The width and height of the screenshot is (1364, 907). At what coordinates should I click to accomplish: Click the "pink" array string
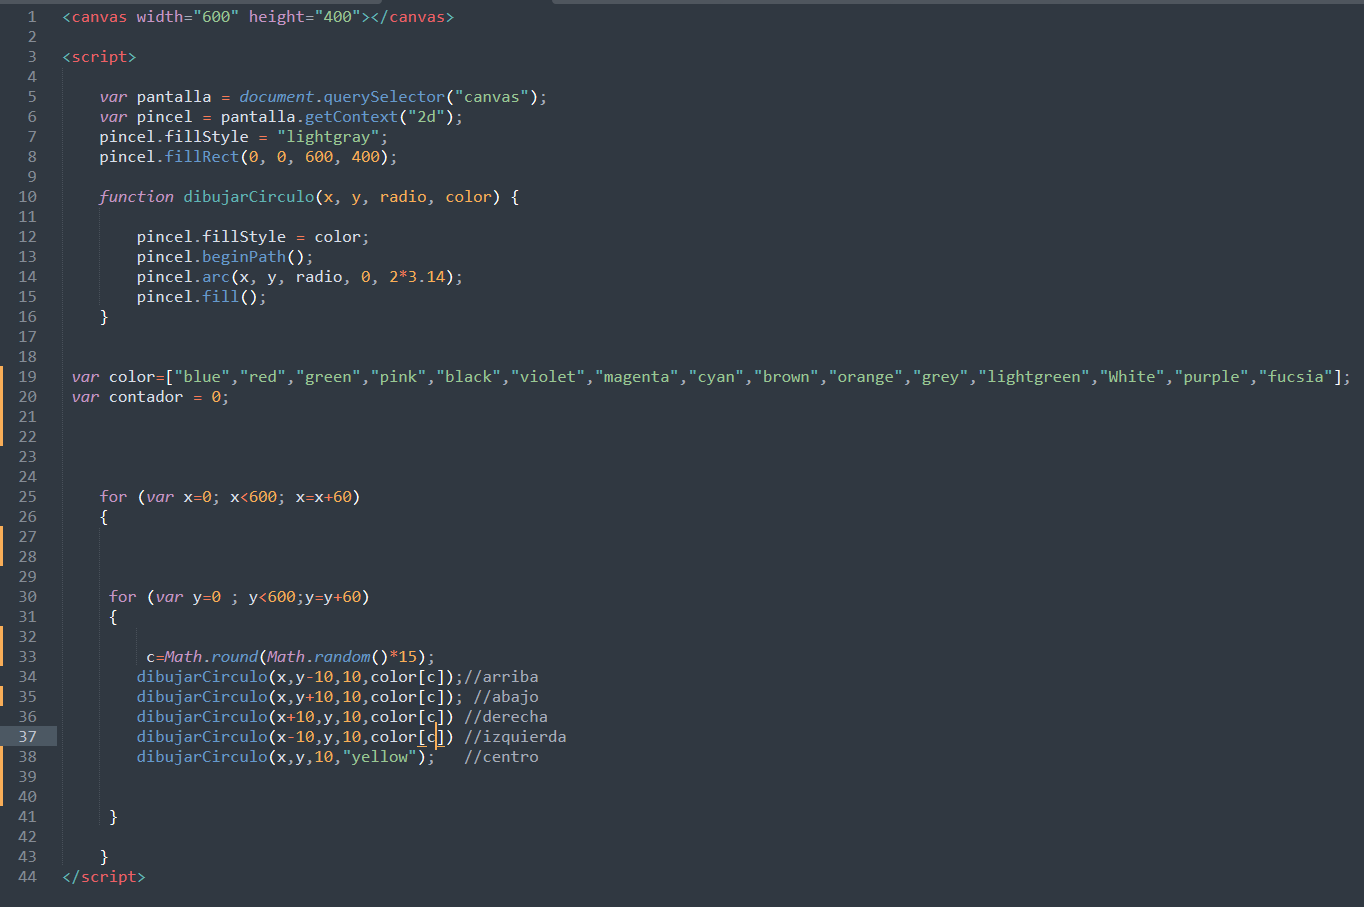(398, 377)
